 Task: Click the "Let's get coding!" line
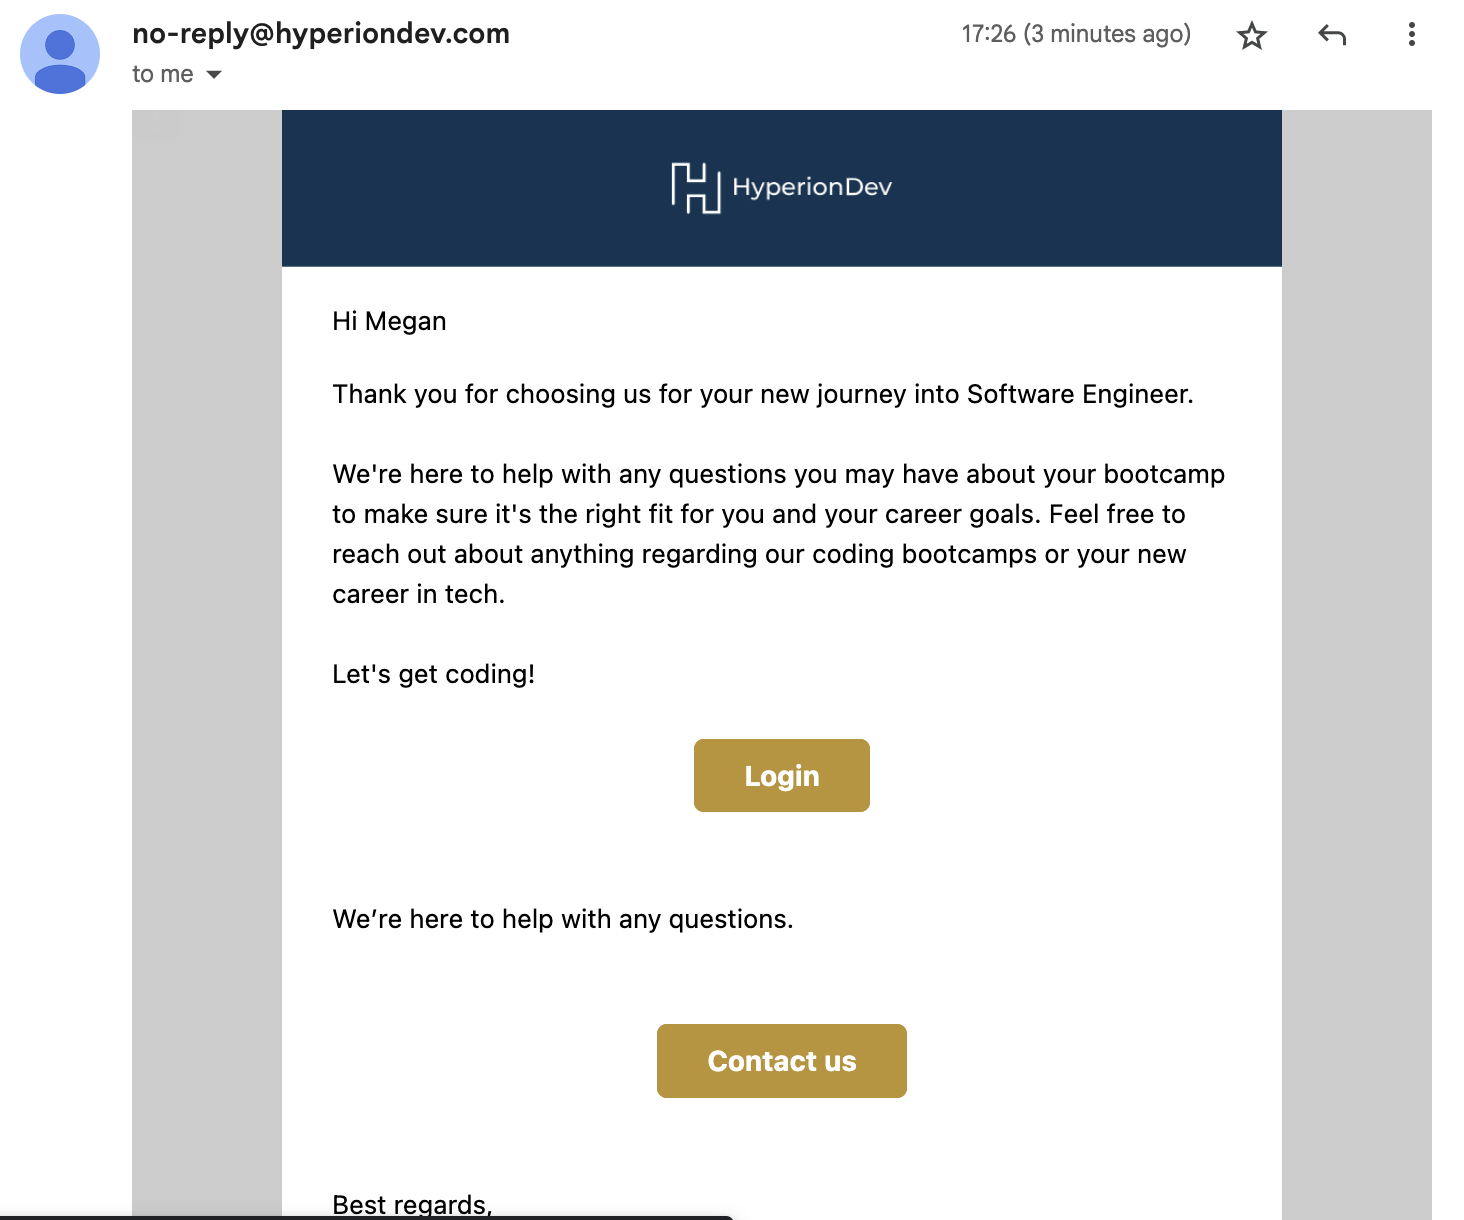pos(433,674)
